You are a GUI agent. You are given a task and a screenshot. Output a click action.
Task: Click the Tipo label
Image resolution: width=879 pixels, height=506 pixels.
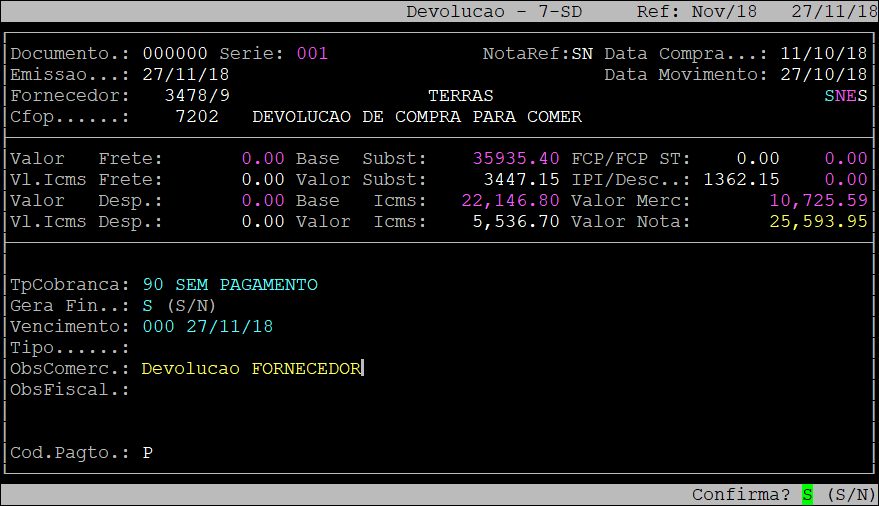click(70, 348)
